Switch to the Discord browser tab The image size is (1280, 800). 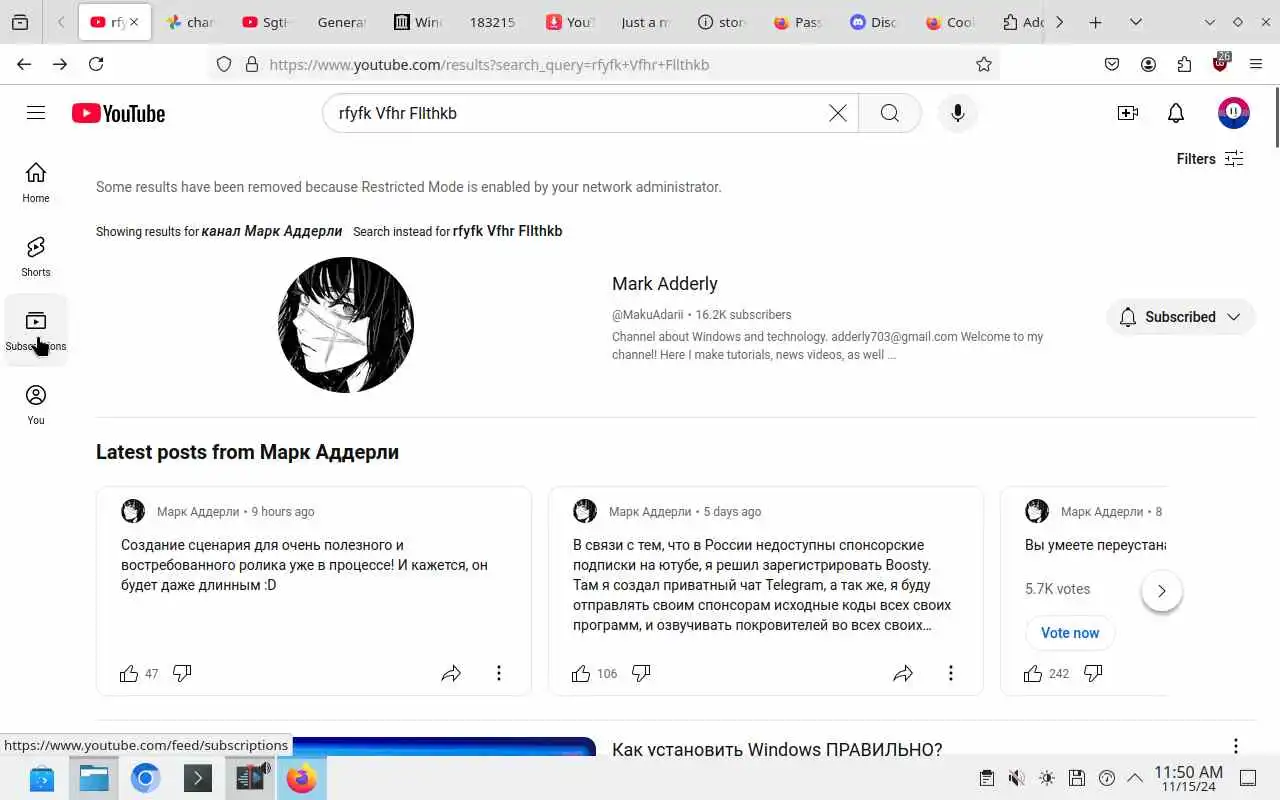click(x=873, y=22)
